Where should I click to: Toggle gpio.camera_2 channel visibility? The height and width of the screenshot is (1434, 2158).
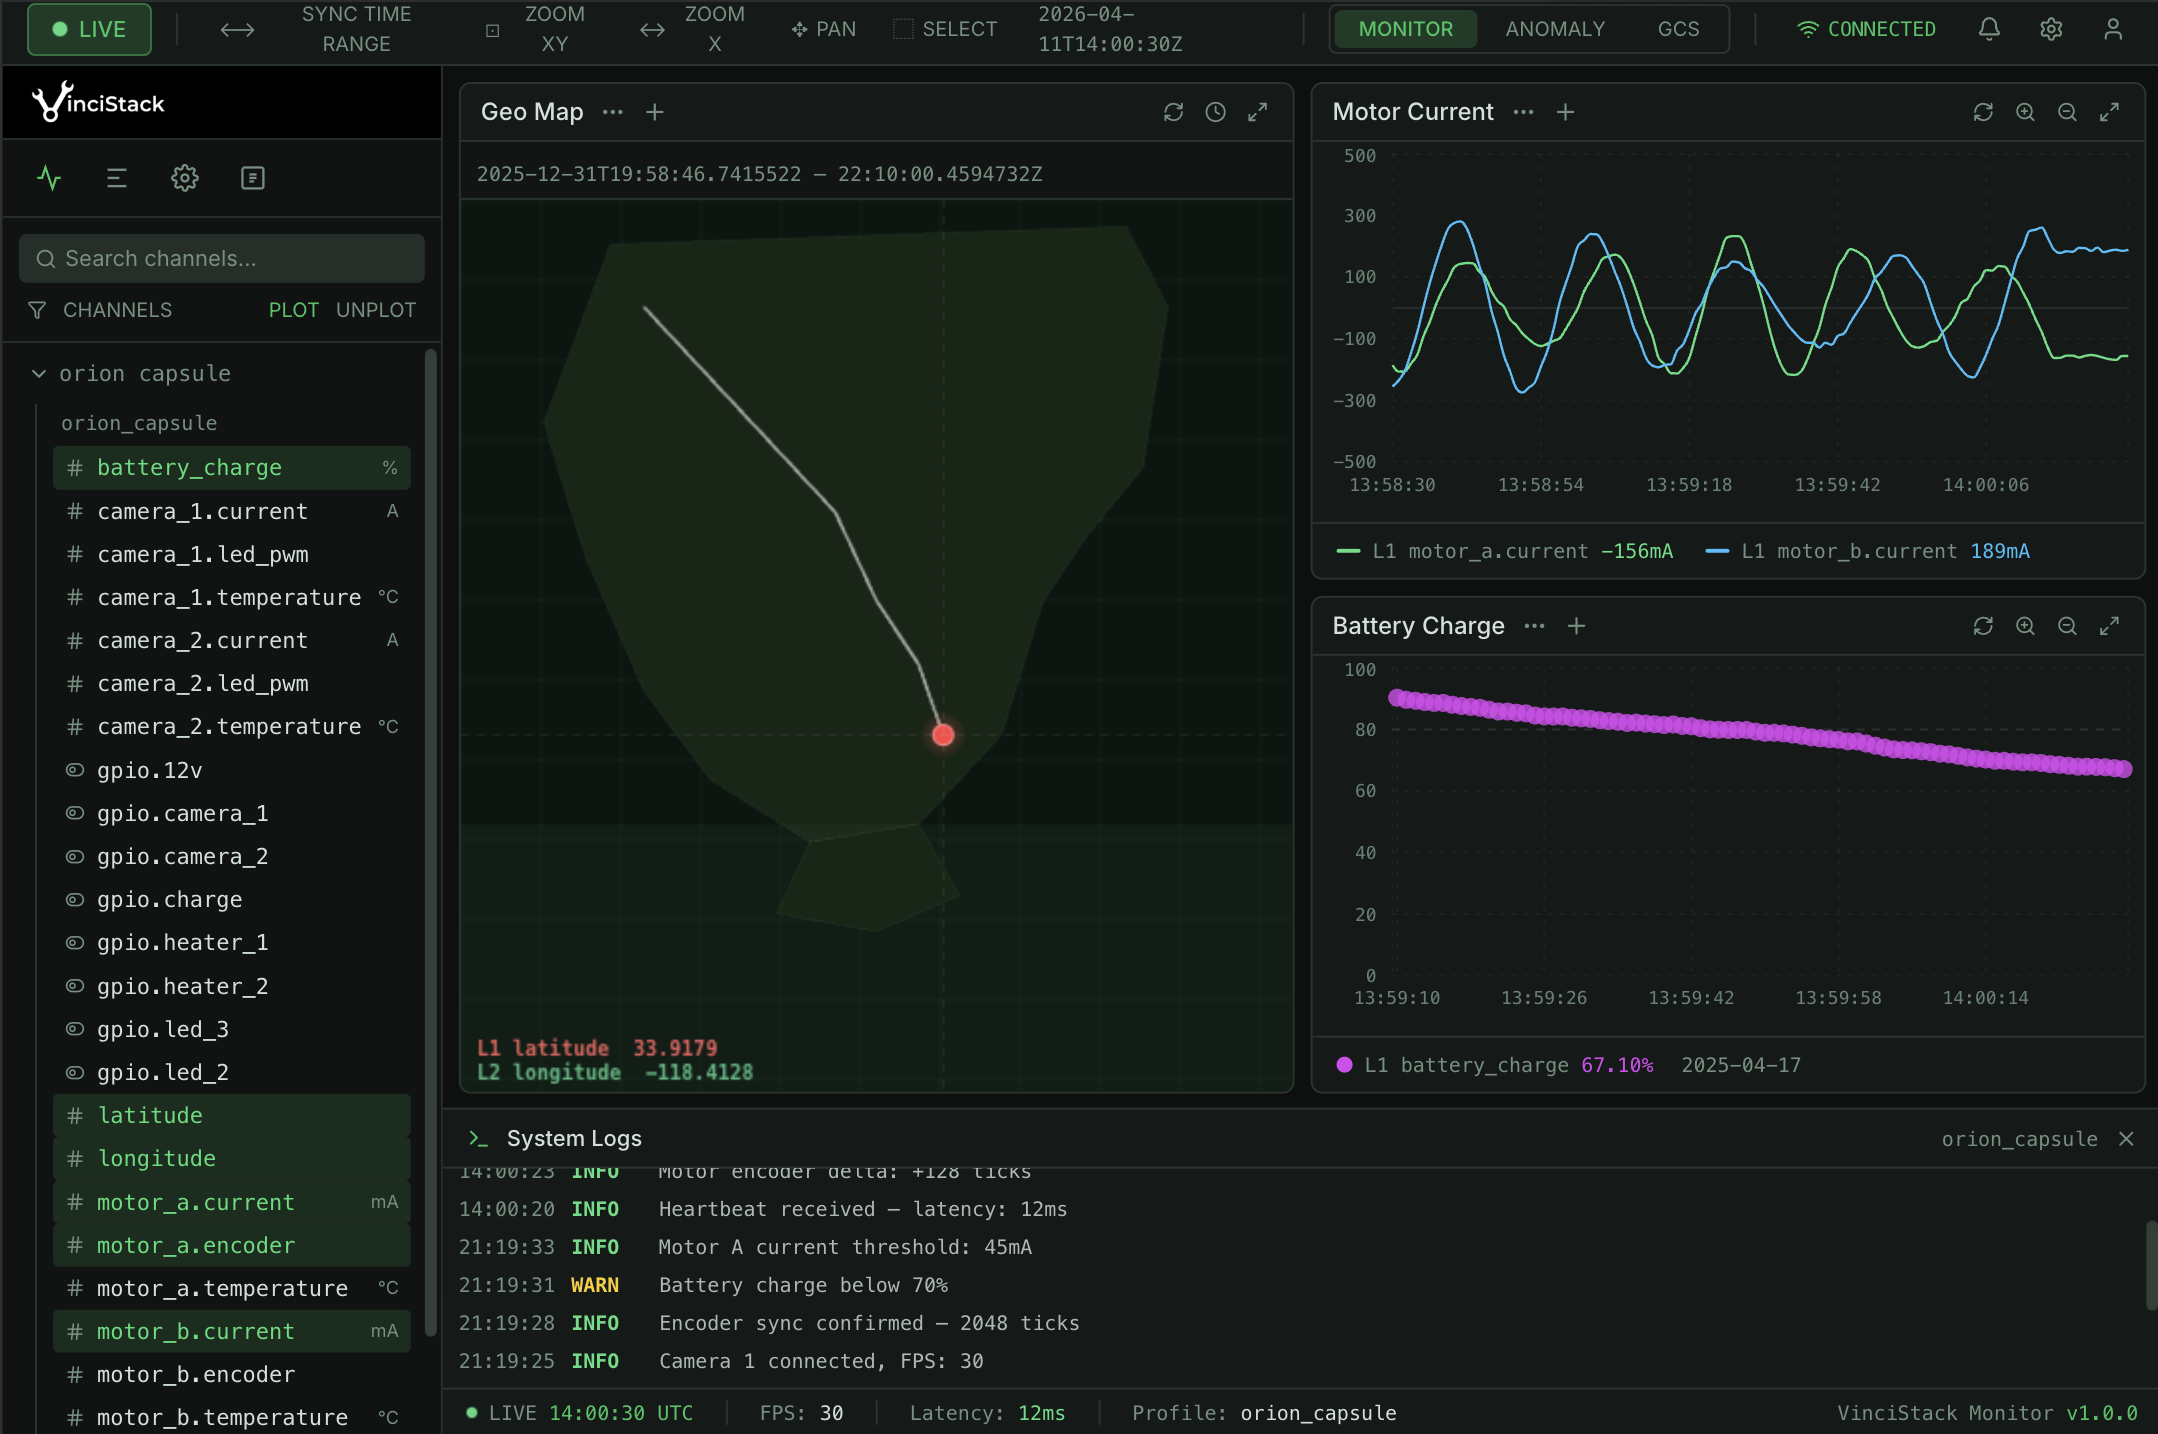[x=75, y=856]
